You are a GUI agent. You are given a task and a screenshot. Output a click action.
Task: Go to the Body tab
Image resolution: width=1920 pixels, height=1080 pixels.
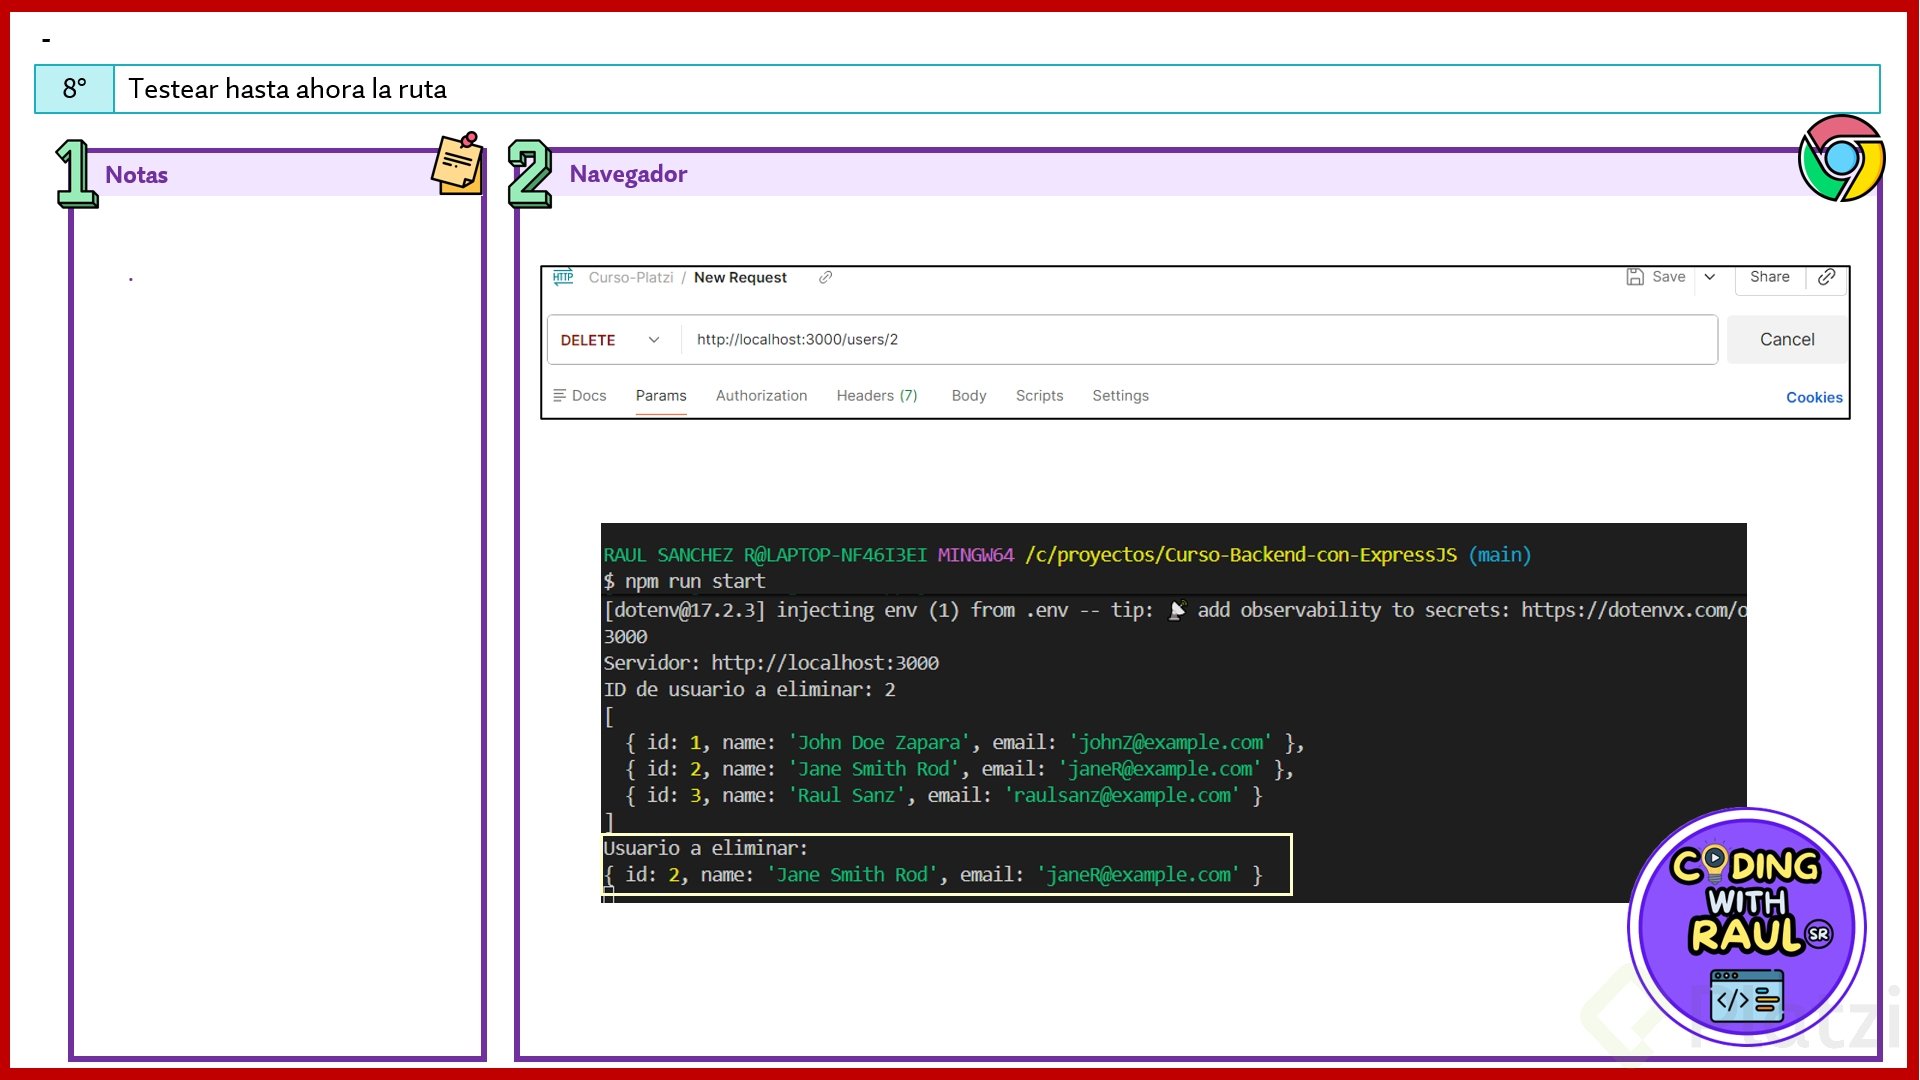(x=968, y=396)
